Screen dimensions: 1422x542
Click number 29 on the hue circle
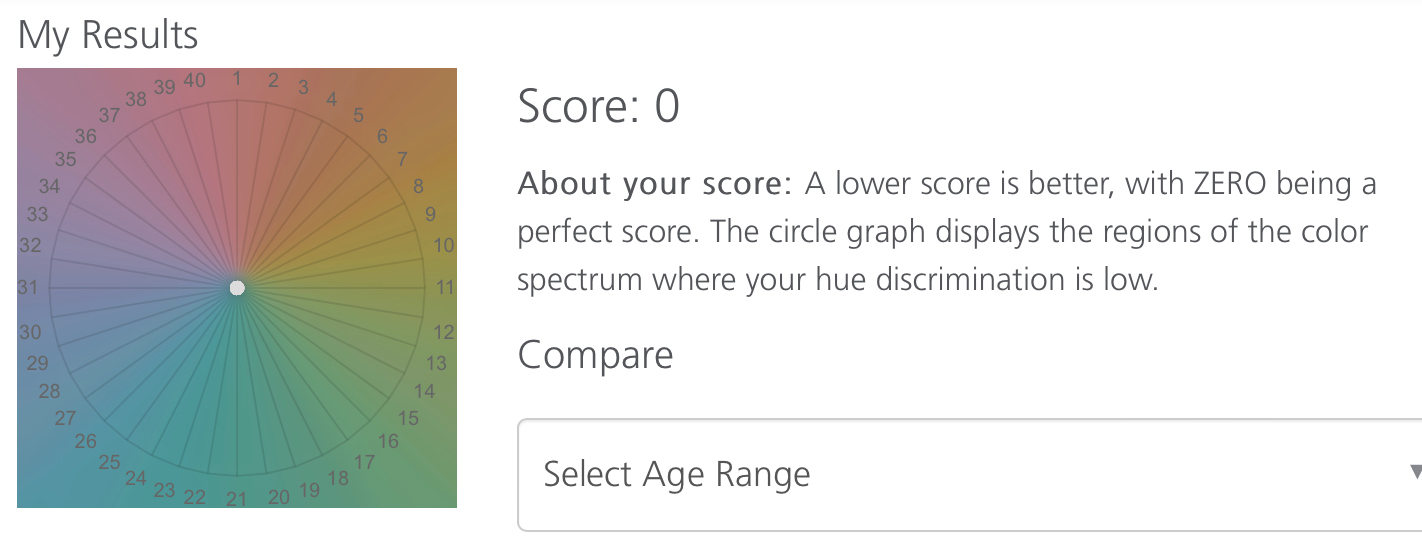(x=37, y=363)
